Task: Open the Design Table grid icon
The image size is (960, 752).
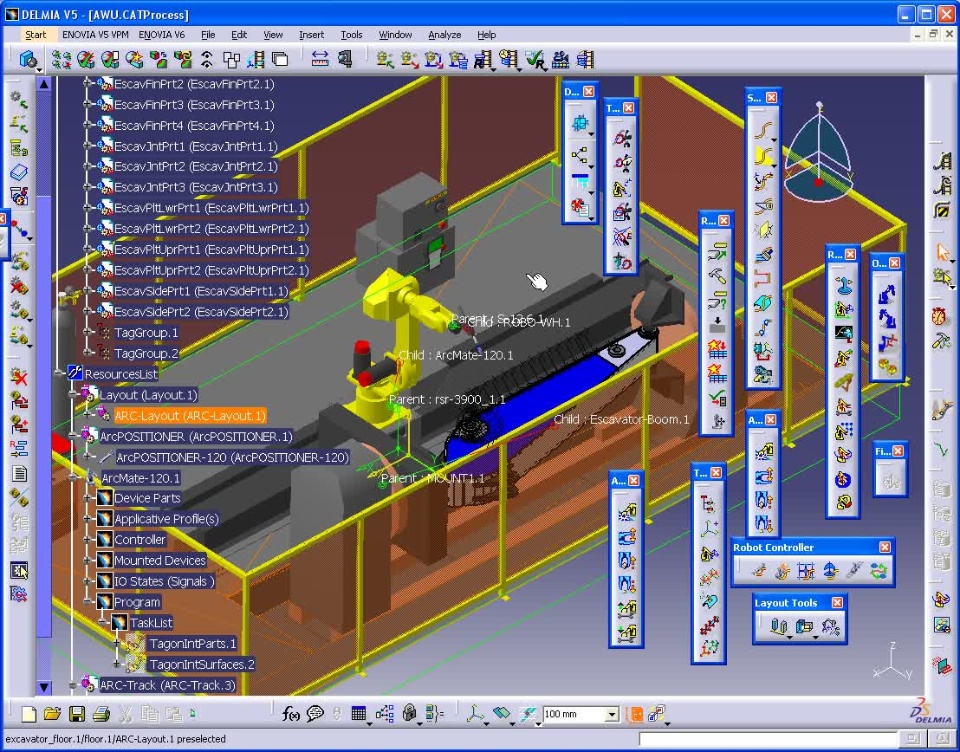Action: tap(359, 713)
